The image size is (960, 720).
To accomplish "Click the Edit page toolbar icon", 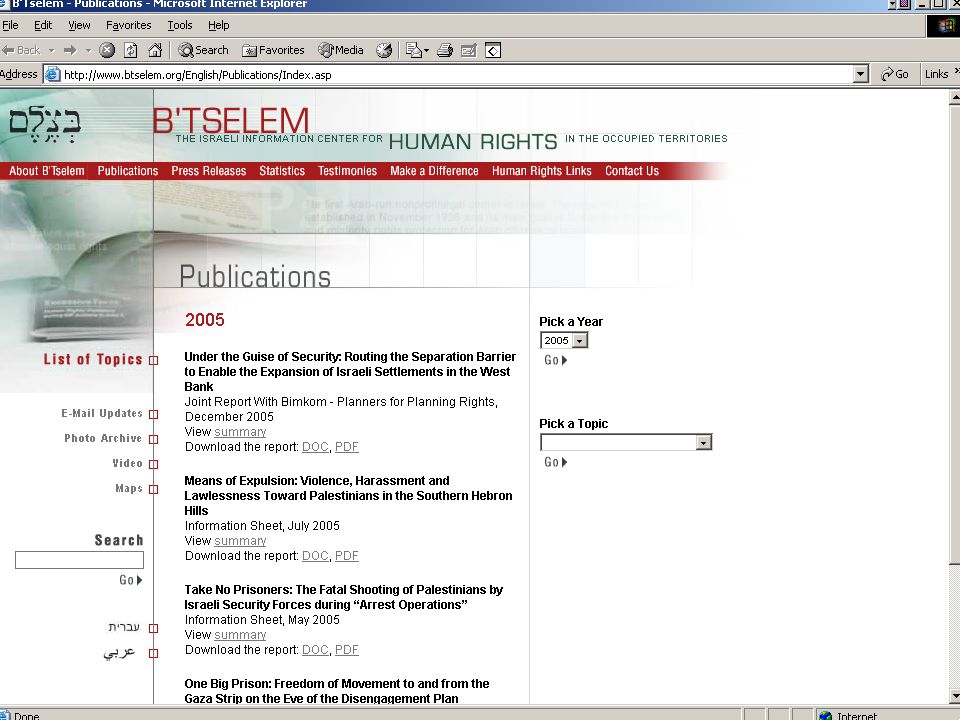I will click(x=468, y=50).
